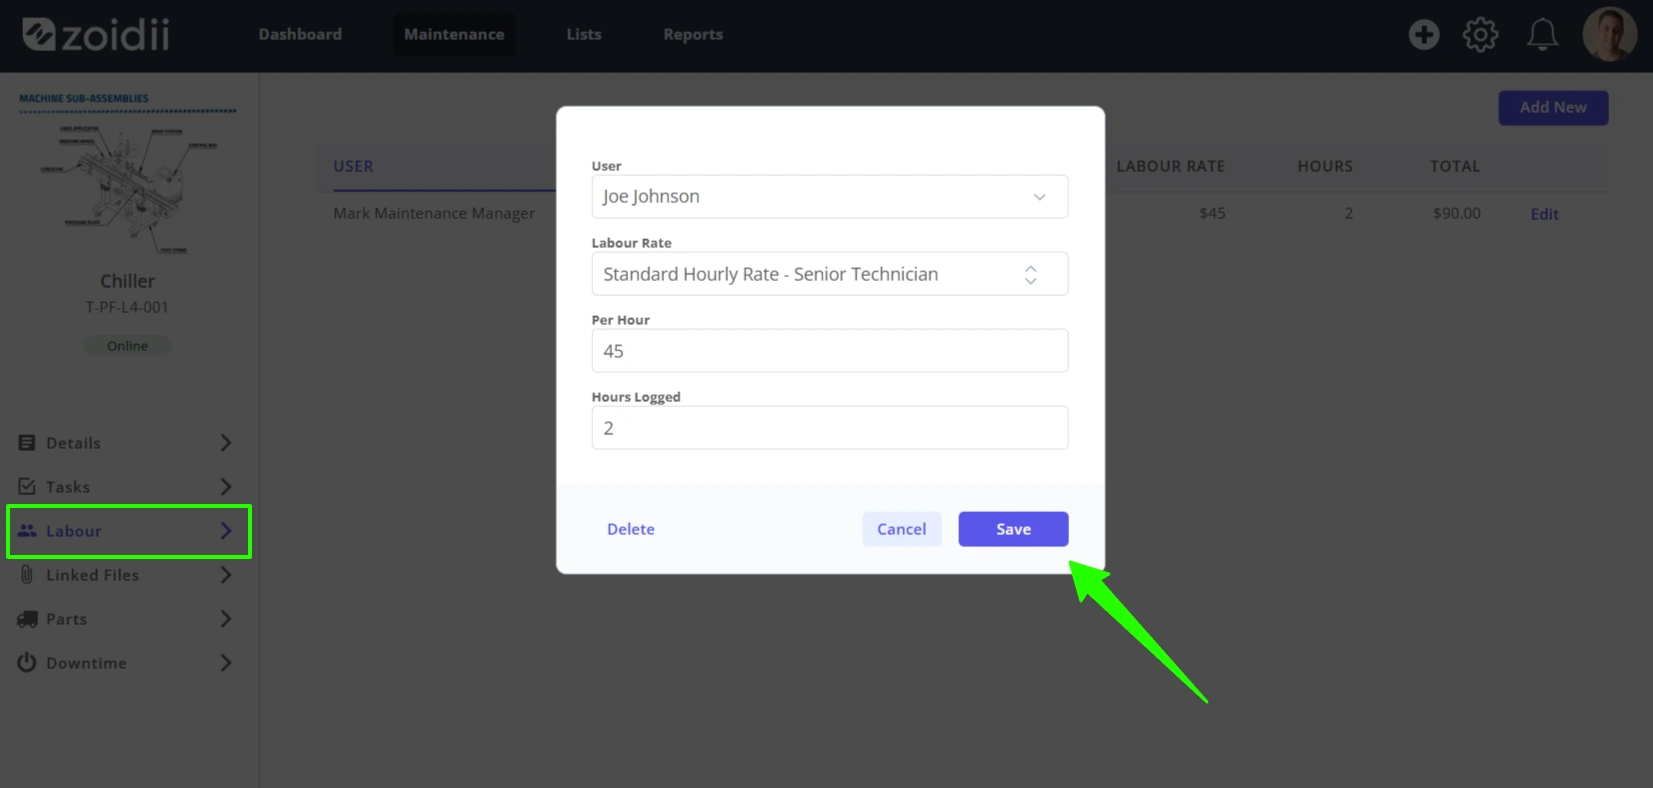
Task: Click the Labour people icon
Action: (27, 531)
